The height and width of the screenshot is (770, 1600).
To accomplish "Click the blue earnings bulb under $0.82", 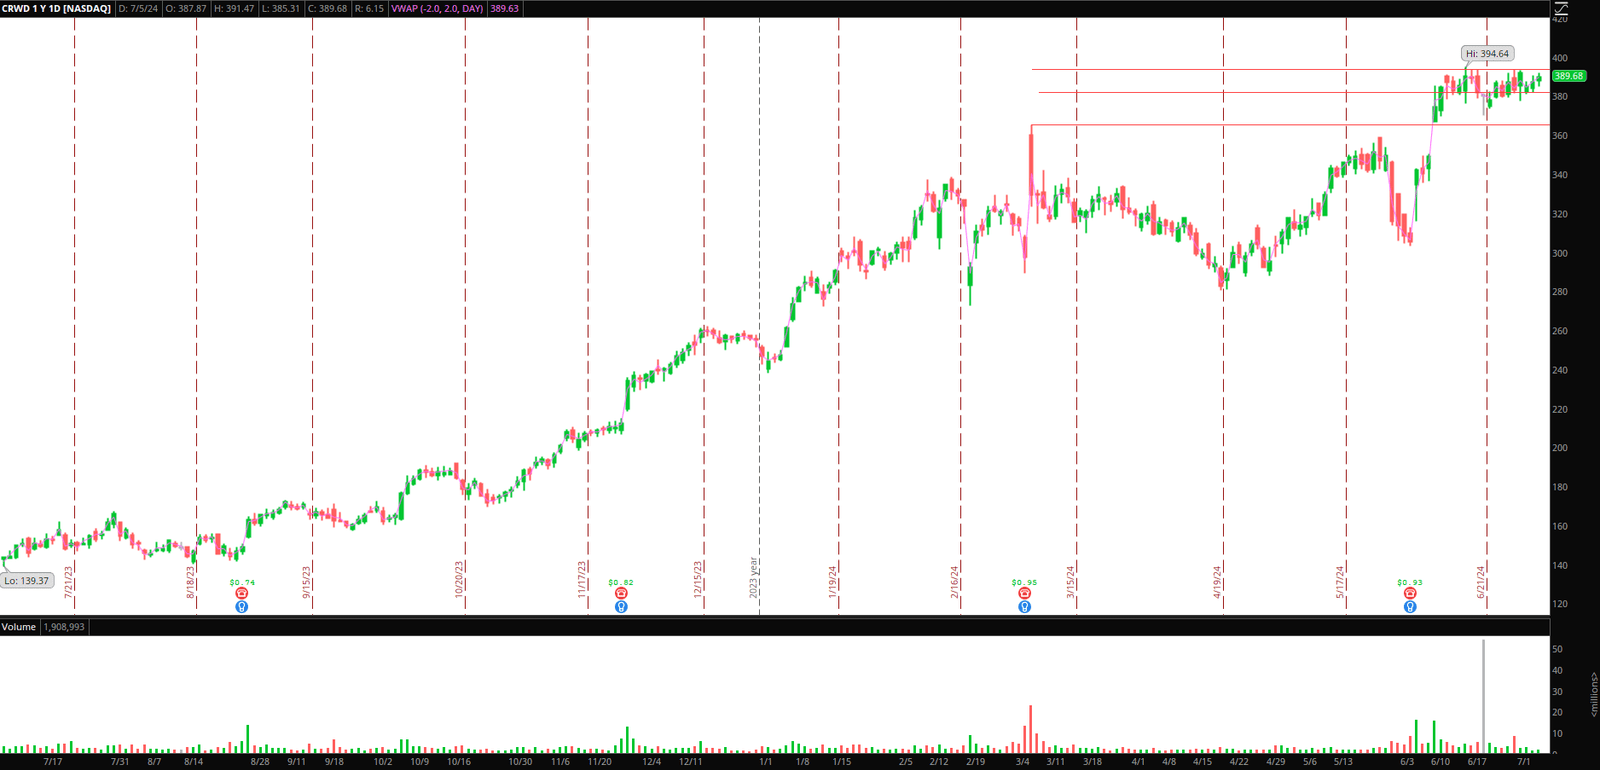I will [621, 607].
